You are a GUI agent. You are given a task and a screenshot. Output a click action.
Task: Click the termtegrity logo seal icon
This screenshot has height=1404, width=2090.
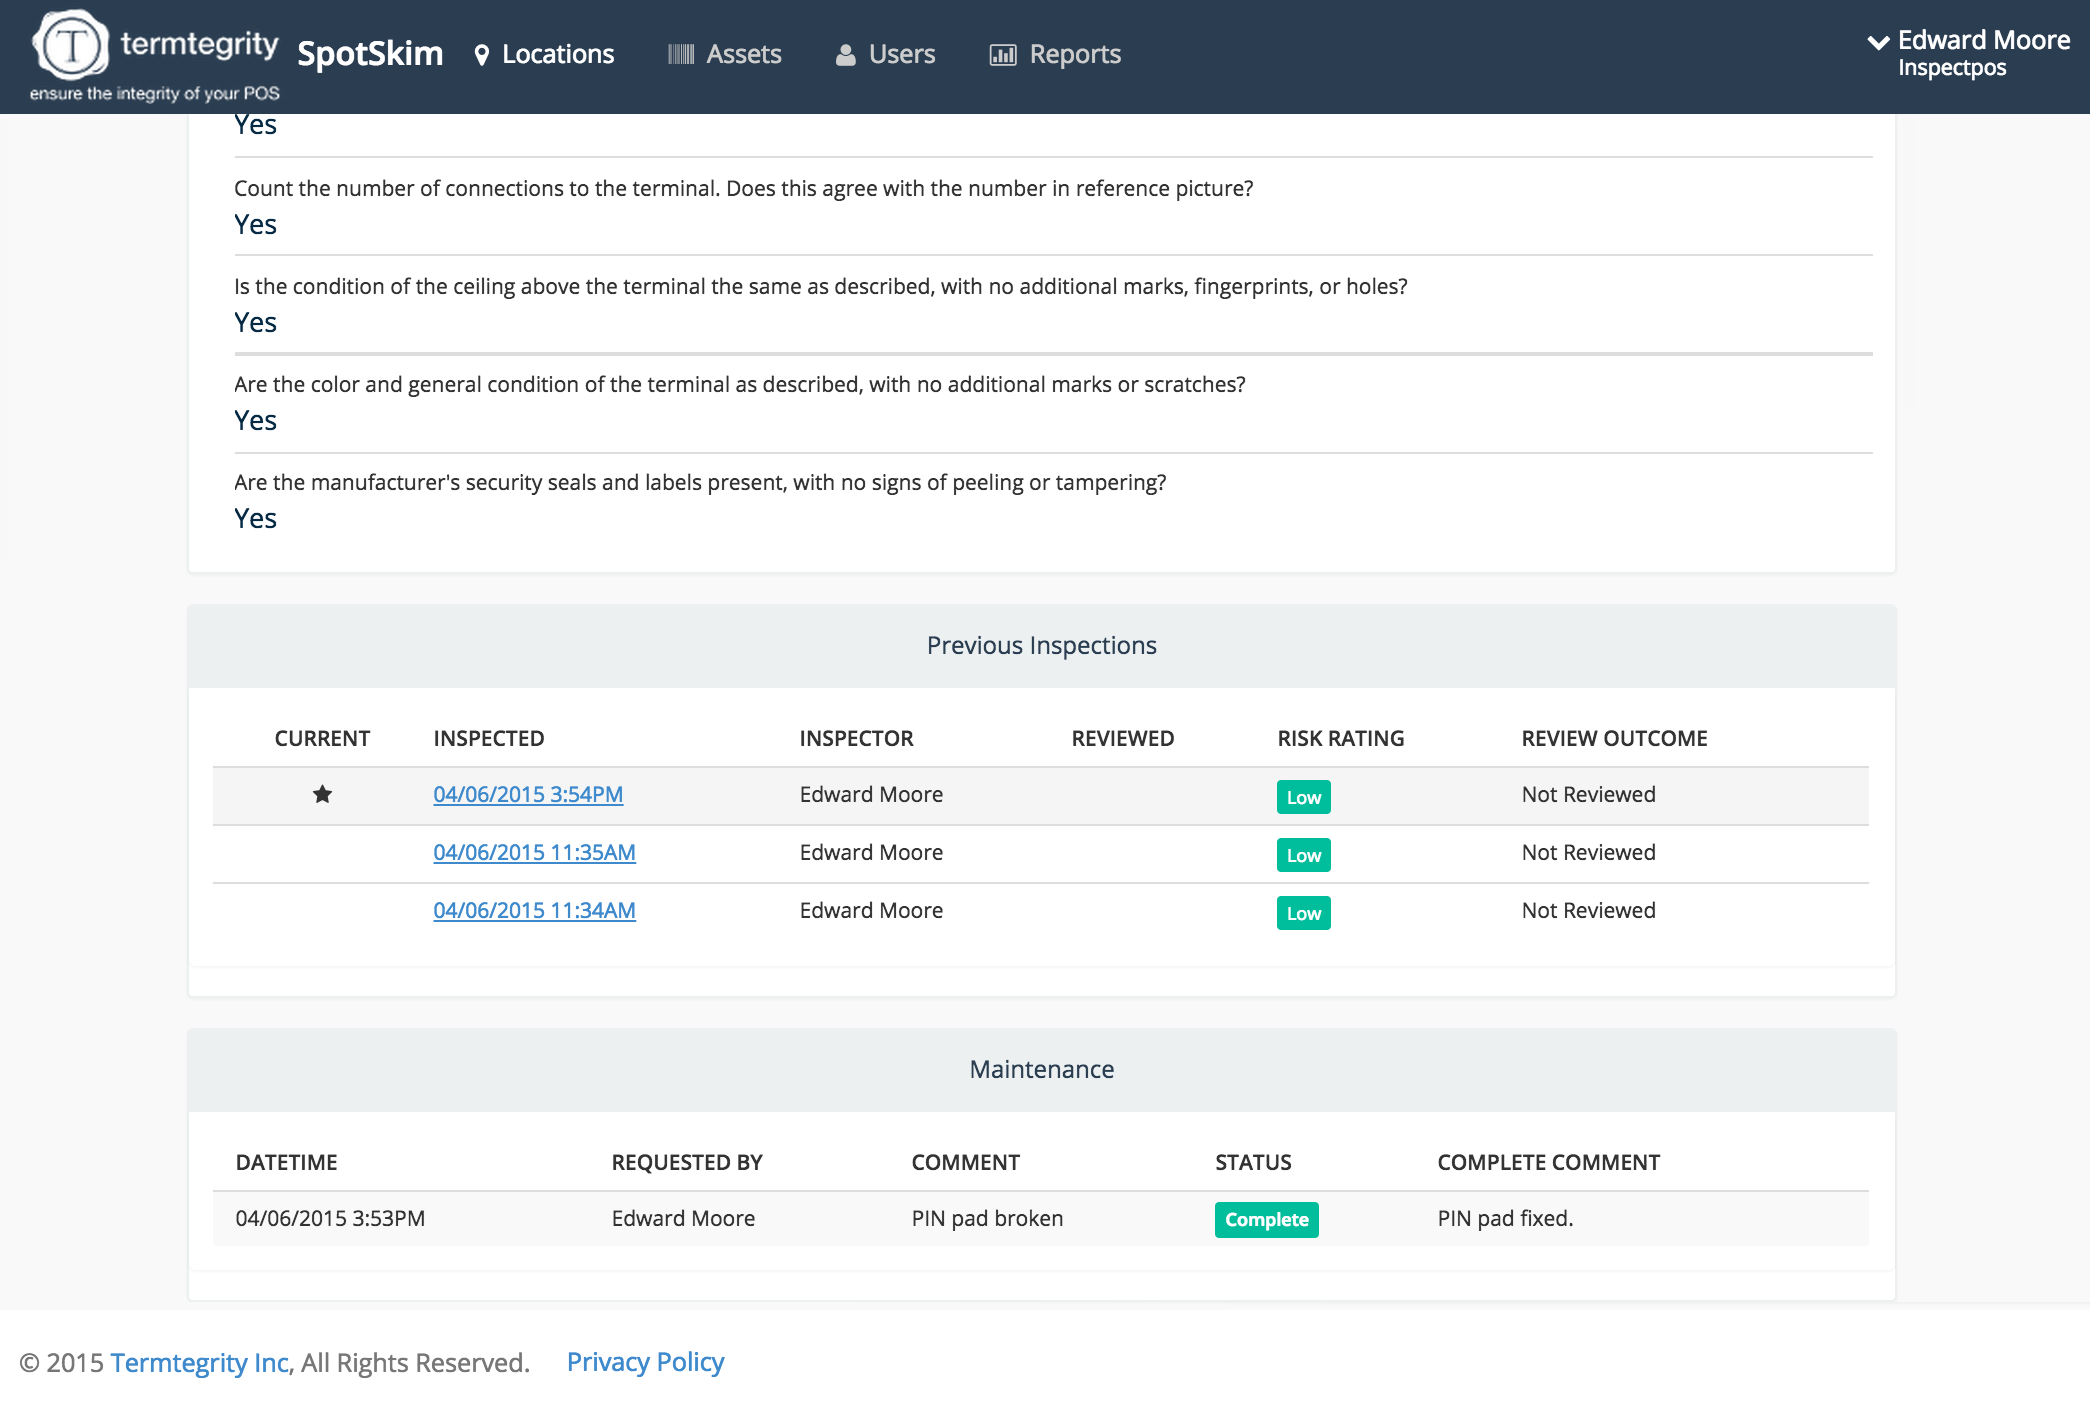point(71,45)
